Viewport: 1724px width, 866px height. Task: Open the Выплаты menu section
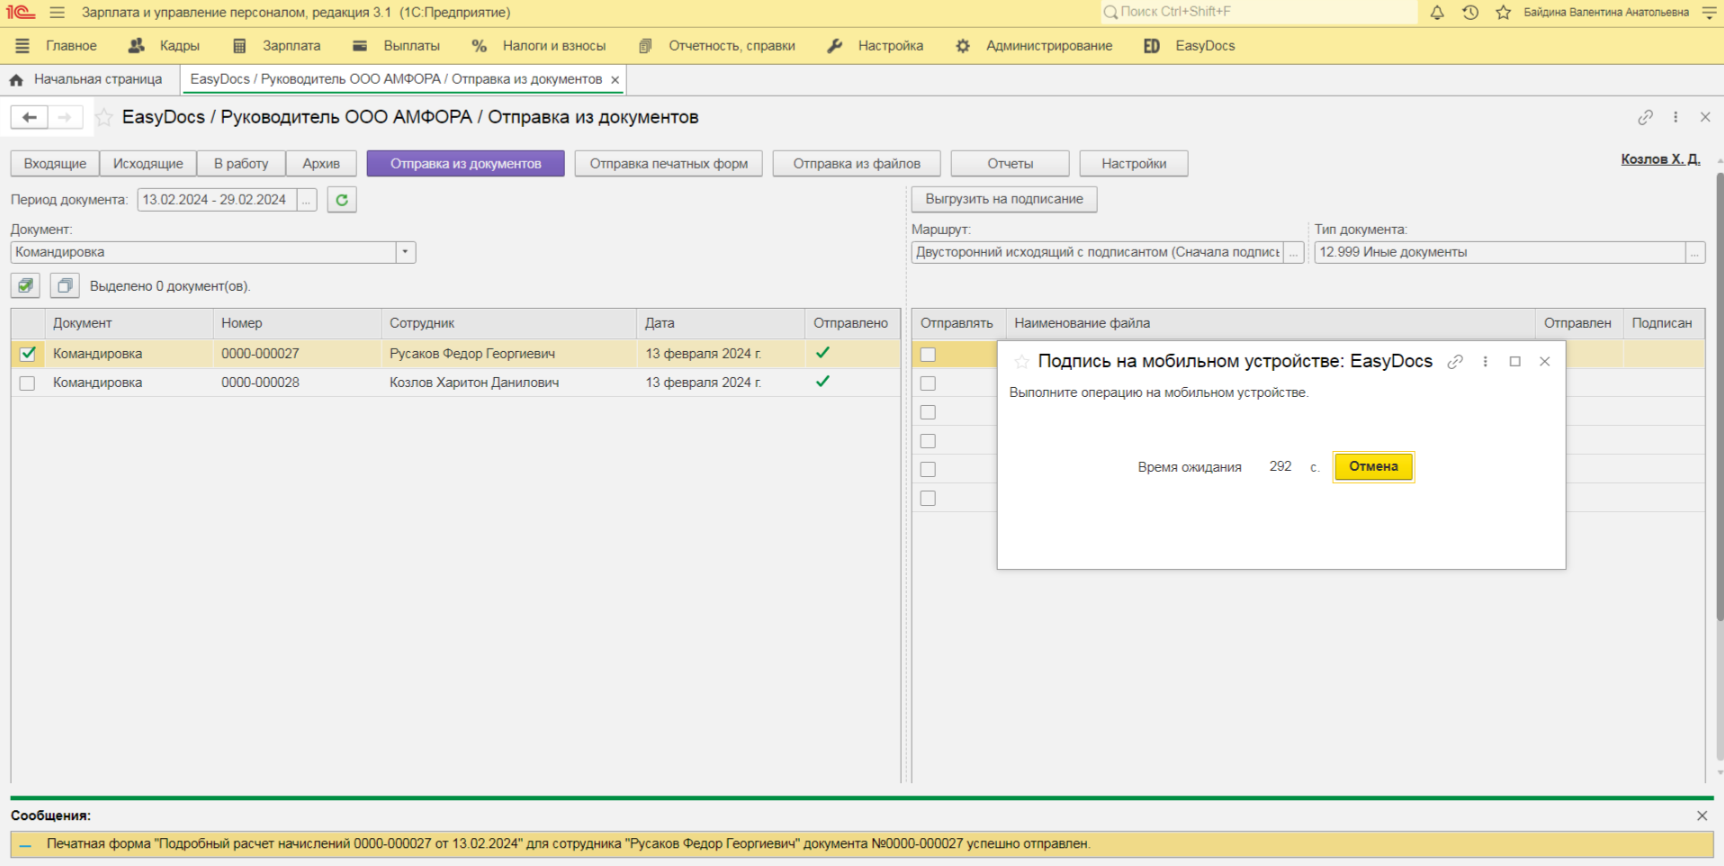pos(397,46)
